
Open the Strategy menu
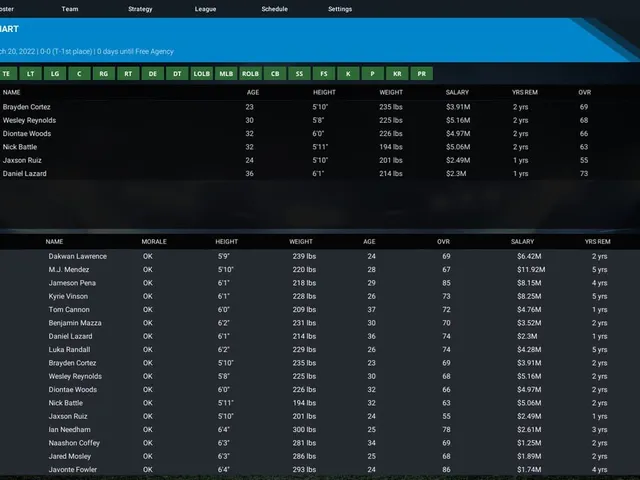(140, 9)
